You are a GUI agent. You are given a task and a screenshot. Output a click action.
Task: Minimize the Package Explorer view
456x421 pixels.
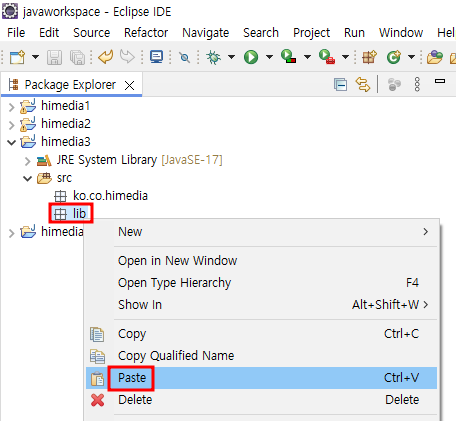click(x=440, y=81)
